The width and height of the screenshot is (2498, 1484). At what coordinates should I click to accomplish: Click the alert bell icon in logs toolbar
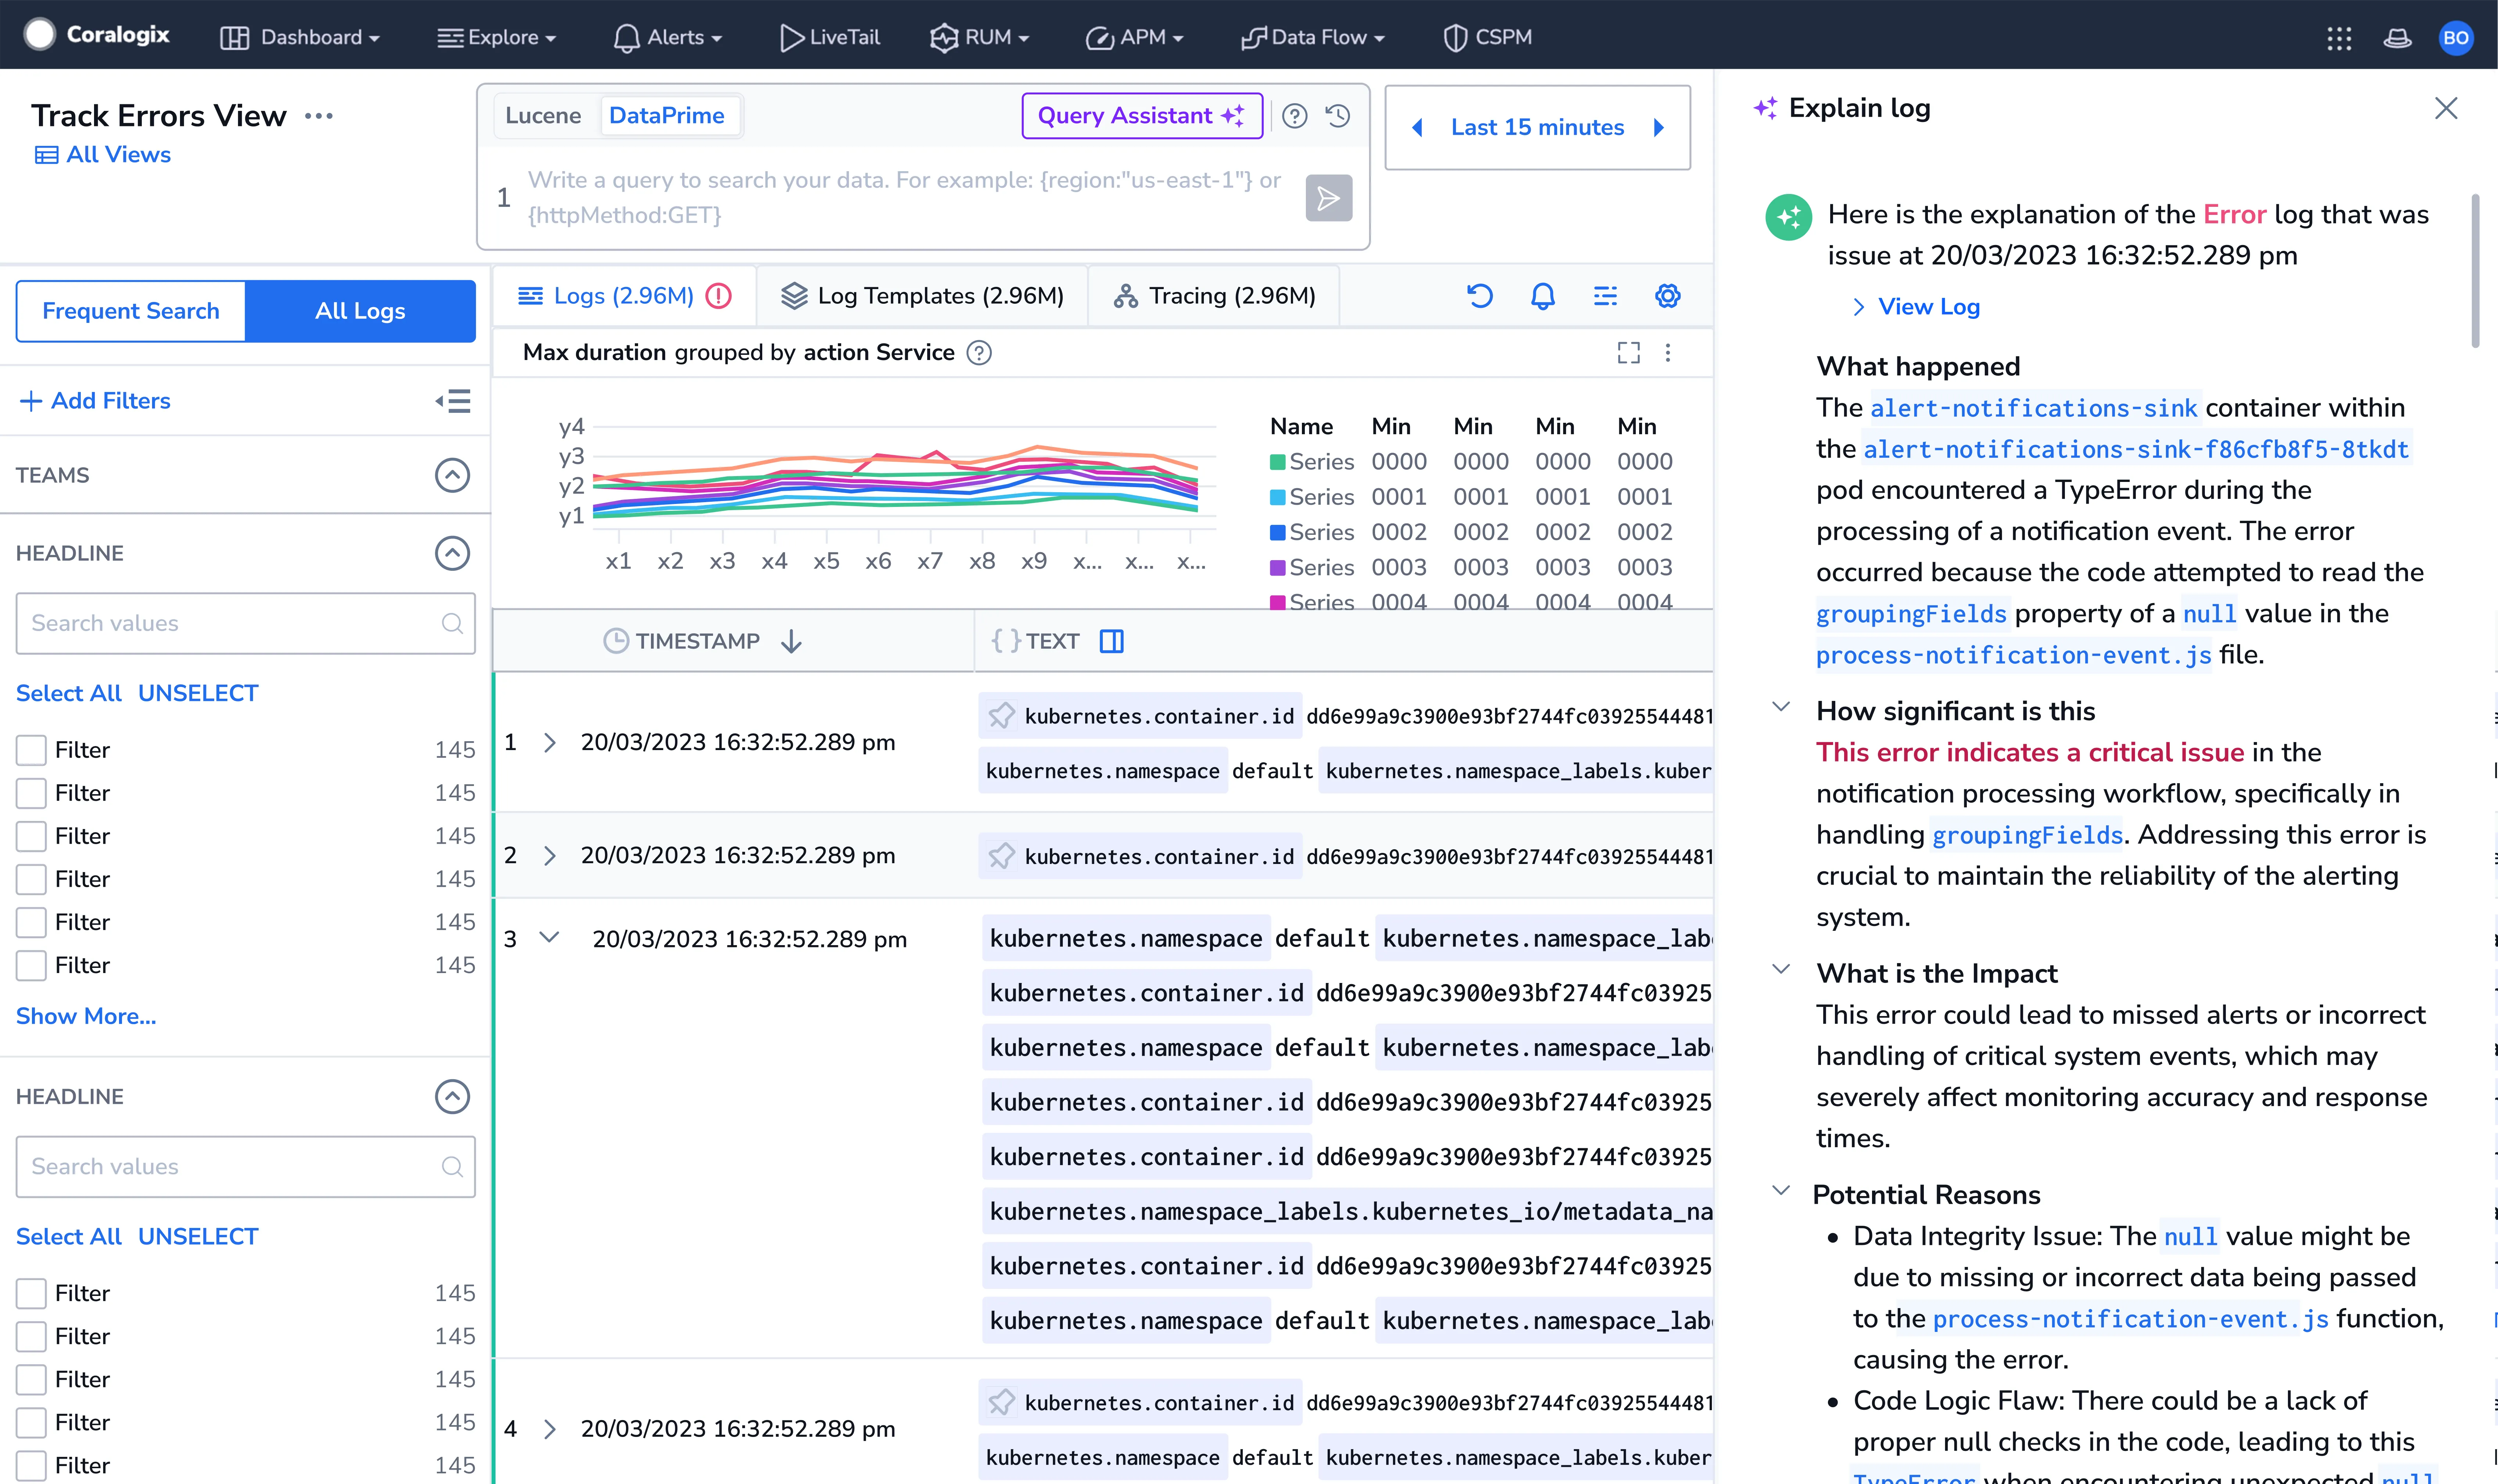click(x=1543, y=296)
